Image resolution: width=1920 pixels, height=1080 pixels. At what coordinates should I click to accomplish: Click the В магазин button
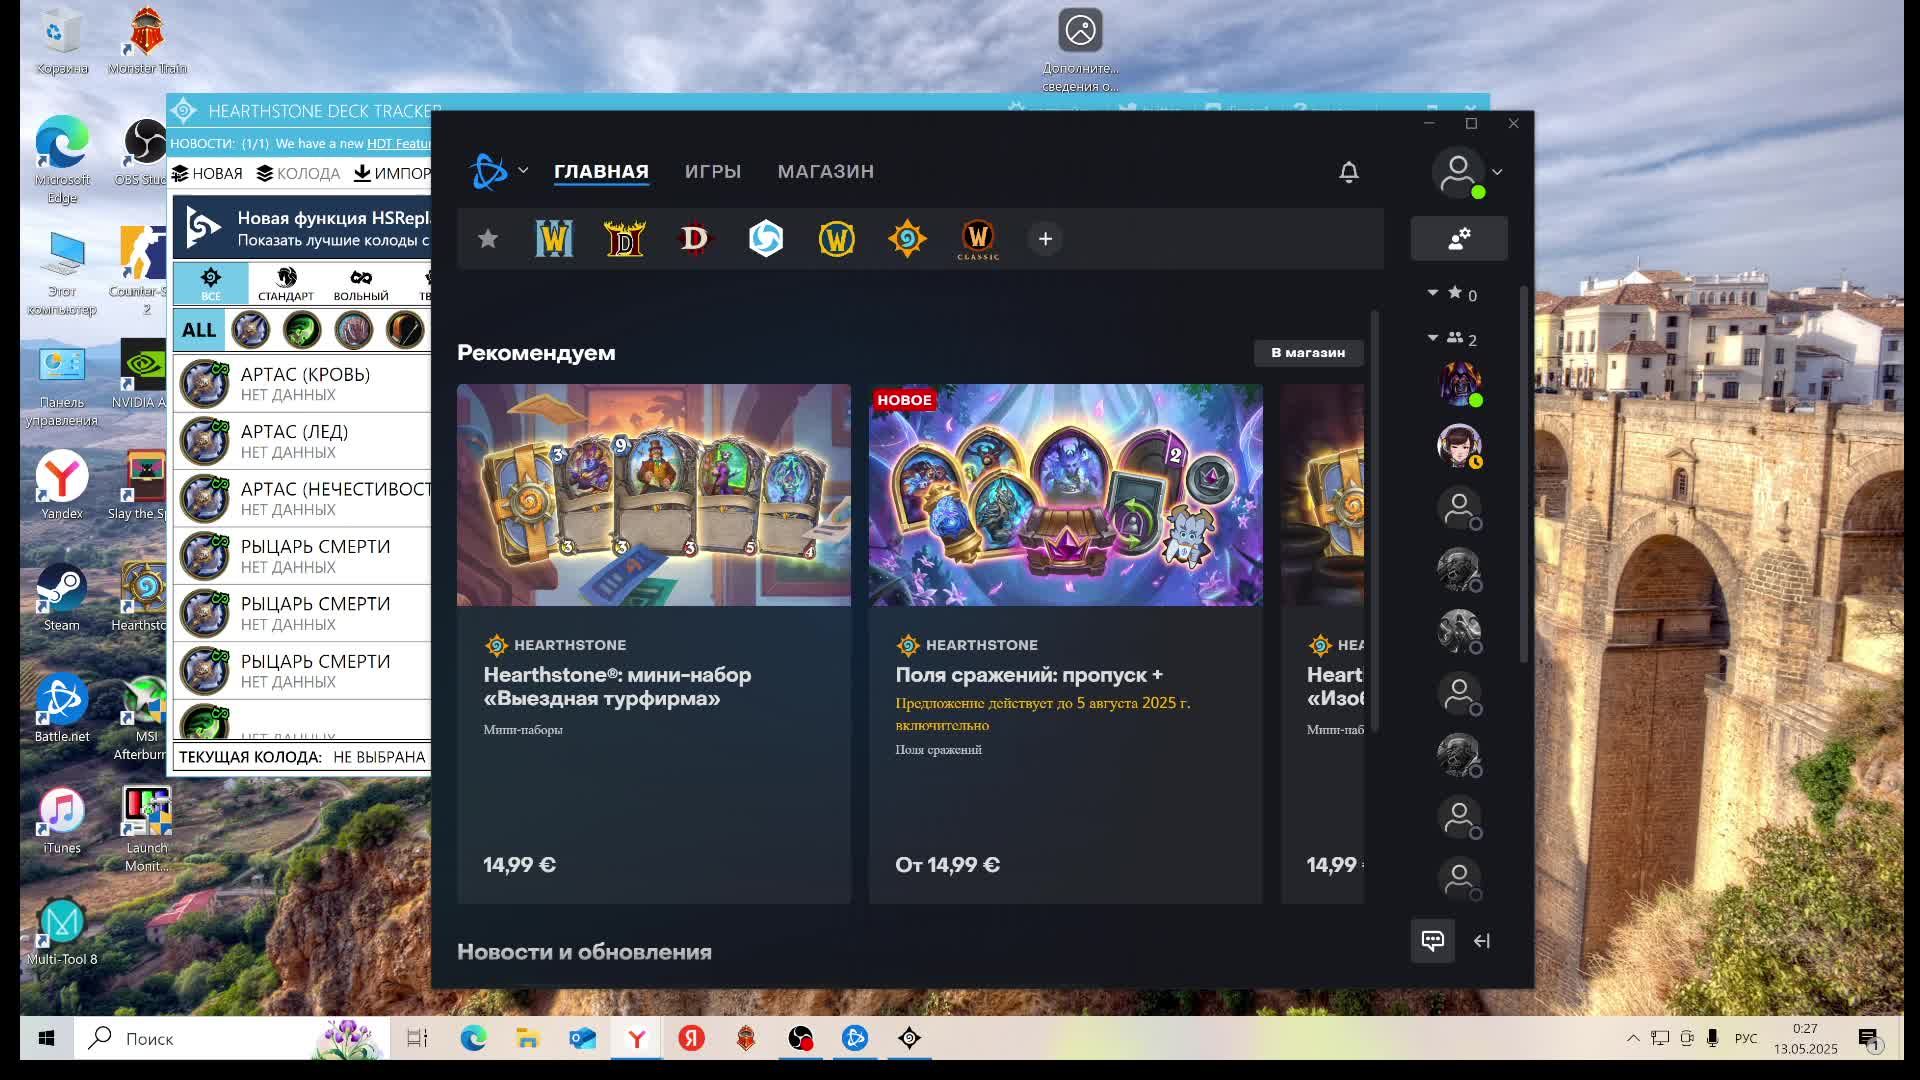click(x=1308, y=353)
